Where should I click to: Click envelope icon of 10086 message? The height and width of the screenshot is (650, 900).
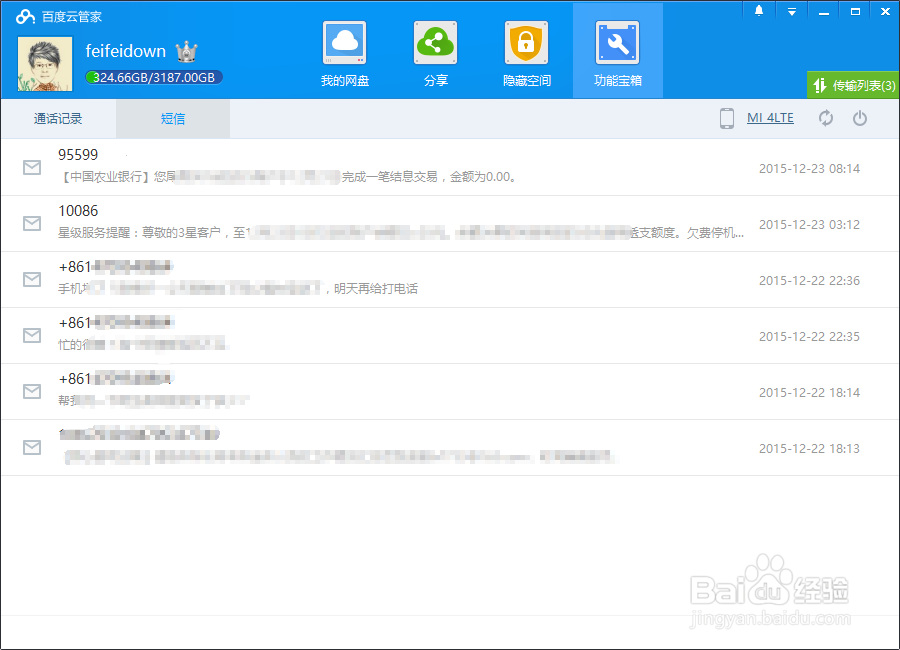[x=32, y=223]
